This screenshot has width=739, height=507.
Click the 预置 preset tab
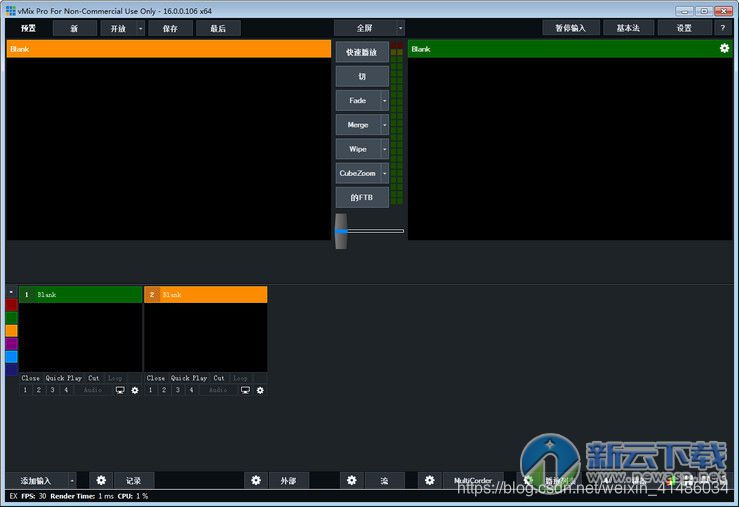pos(28,28)
